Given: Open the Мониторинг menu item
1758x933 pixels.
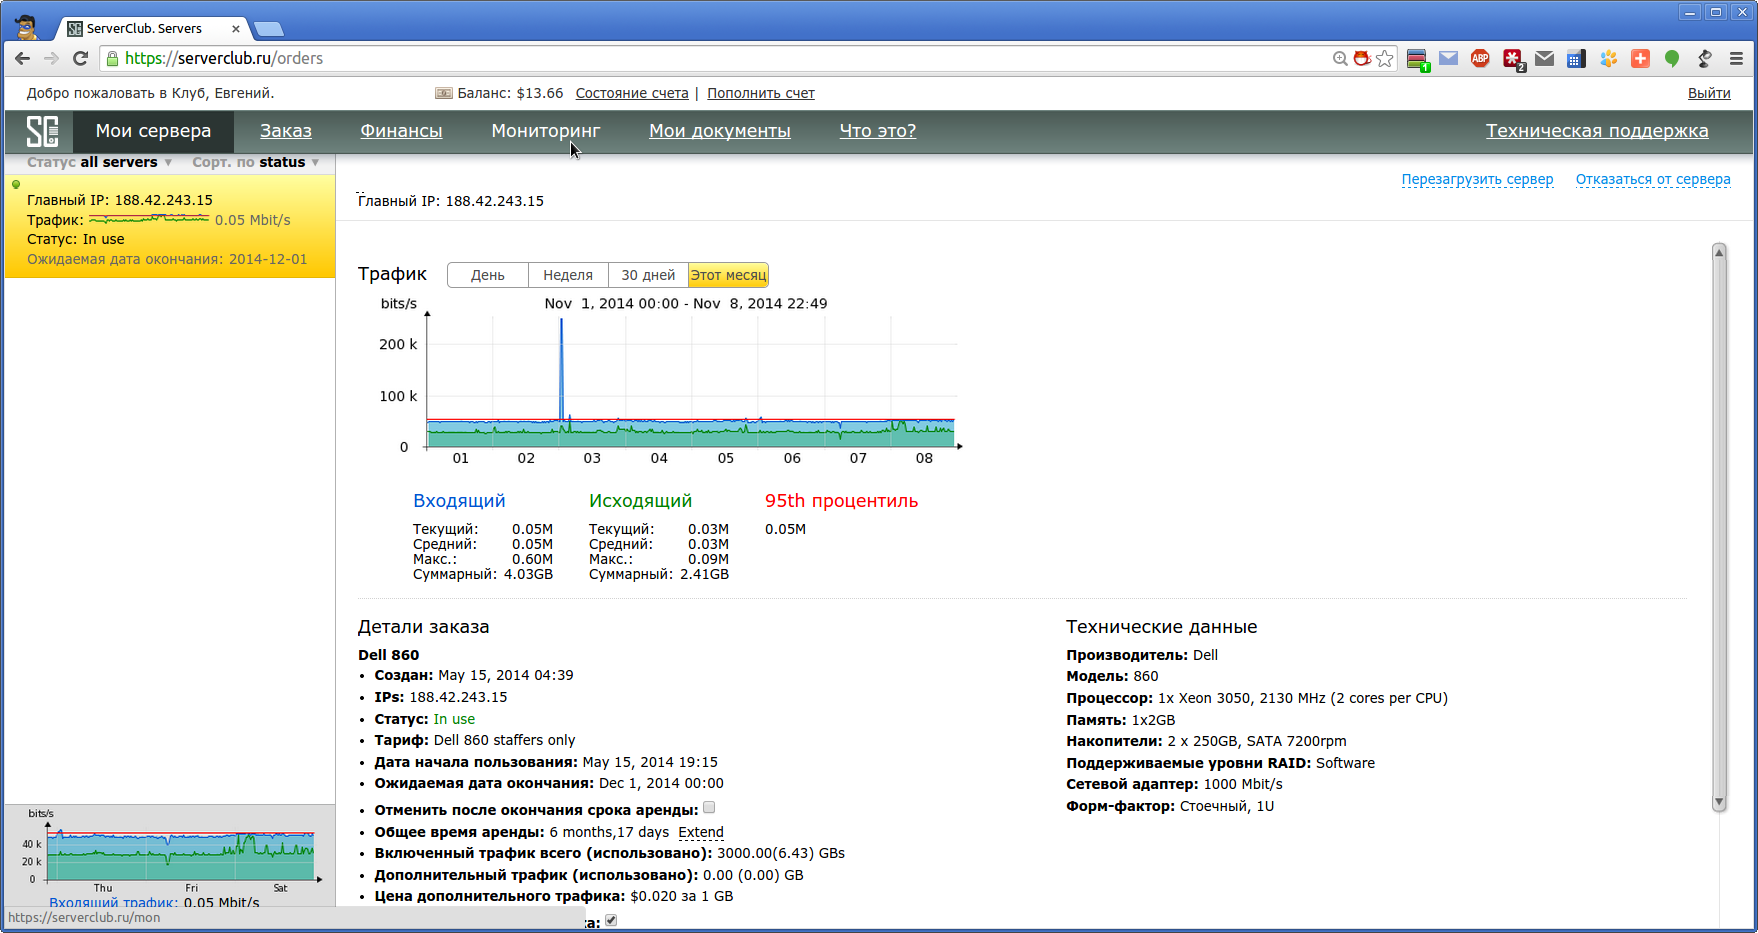Looking at the screenshot, I should pos(546,131).
